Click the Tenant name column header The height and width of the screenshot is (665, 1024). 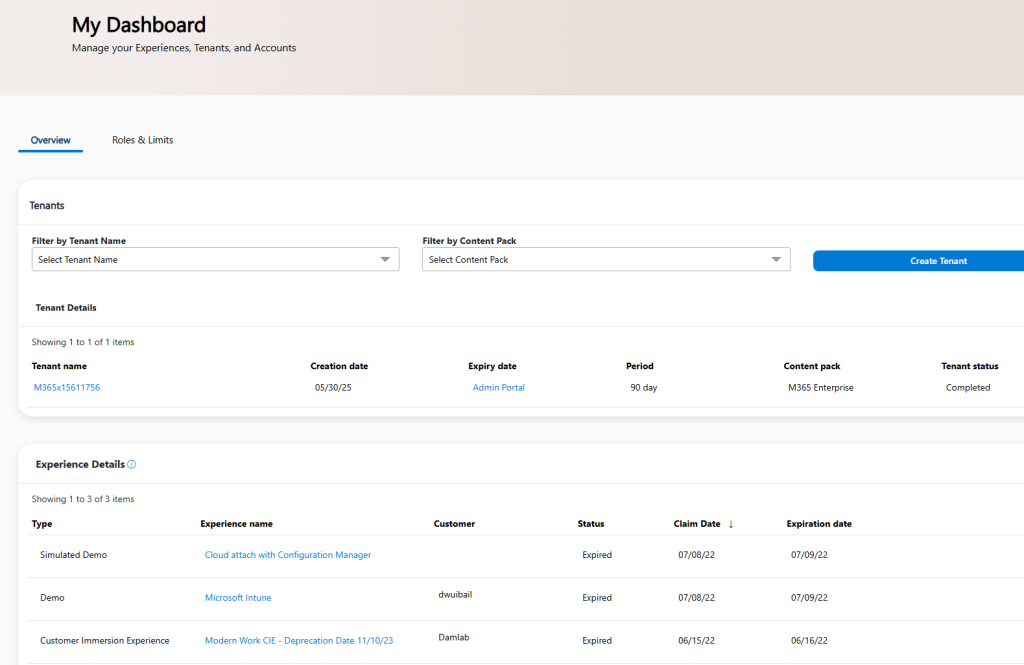(x=59, y=365)
